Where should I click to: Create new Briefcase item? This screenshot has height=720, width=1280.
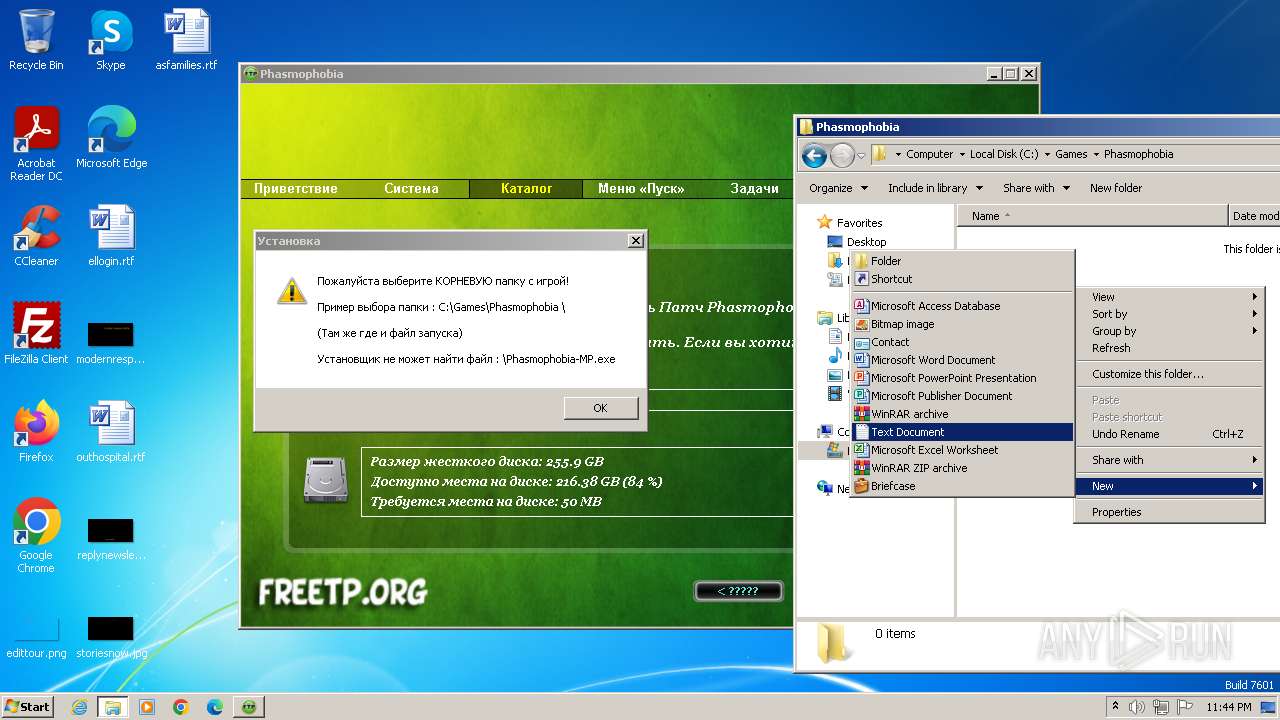[962, 486]
